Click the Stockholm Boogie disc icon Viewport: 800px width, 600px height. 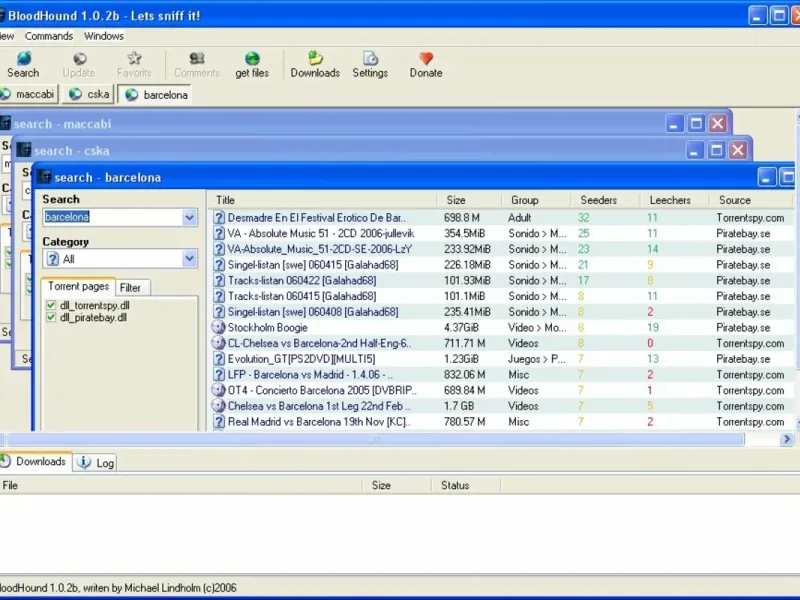[219, 327]
